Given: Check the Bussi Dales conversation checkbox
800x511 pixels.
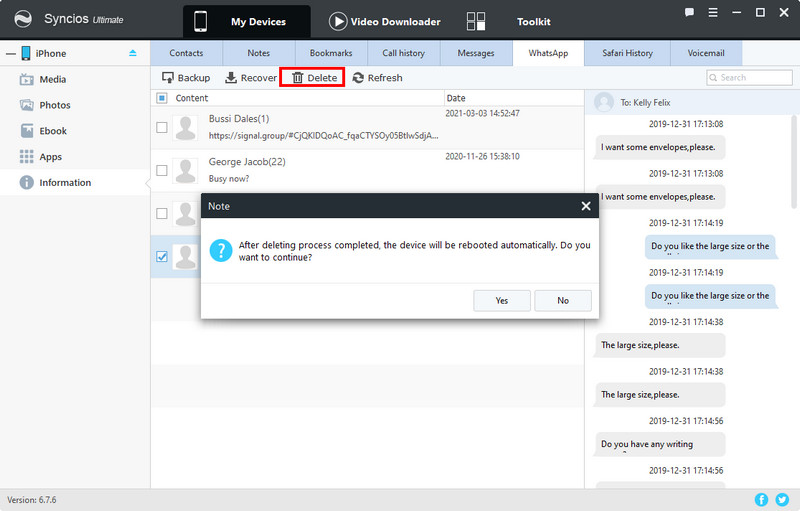Looking at the screenshot, I should point(162,127).
